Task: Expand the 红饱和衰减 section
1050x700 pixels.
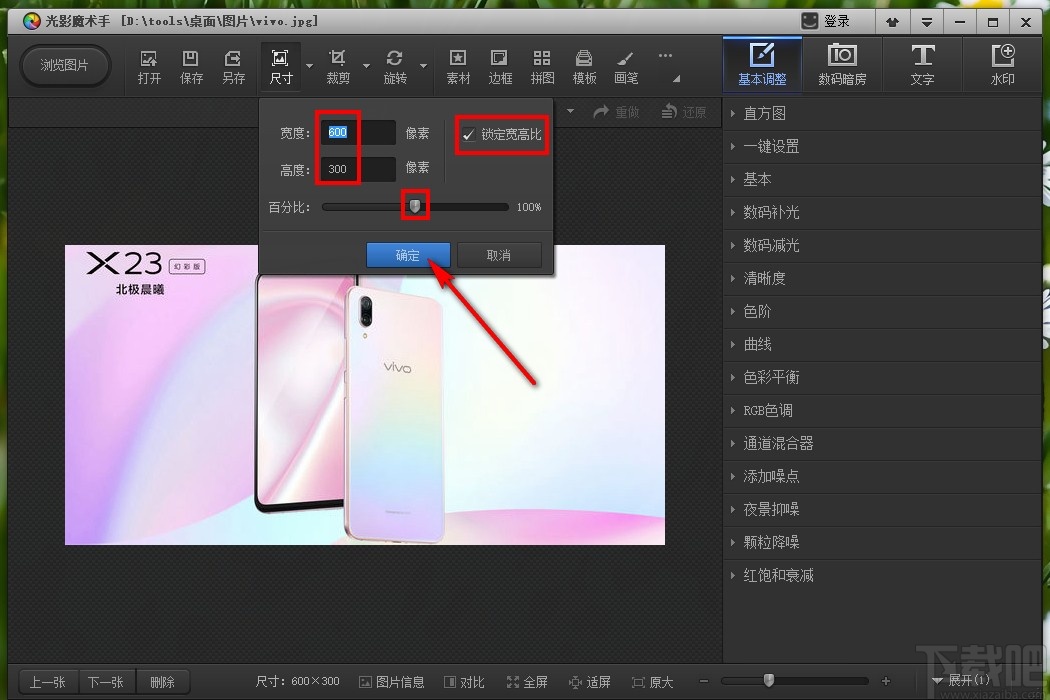Action: point(882,575)
